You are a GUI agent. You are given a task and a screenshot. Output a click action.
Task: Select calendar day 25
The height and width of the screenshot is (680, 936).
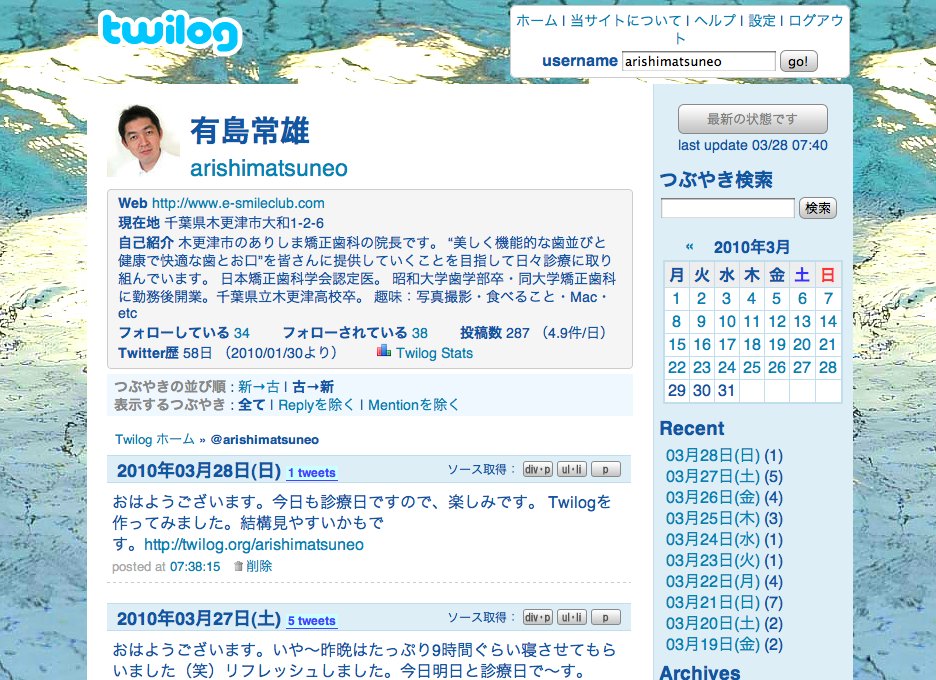[x=752, y=368]
